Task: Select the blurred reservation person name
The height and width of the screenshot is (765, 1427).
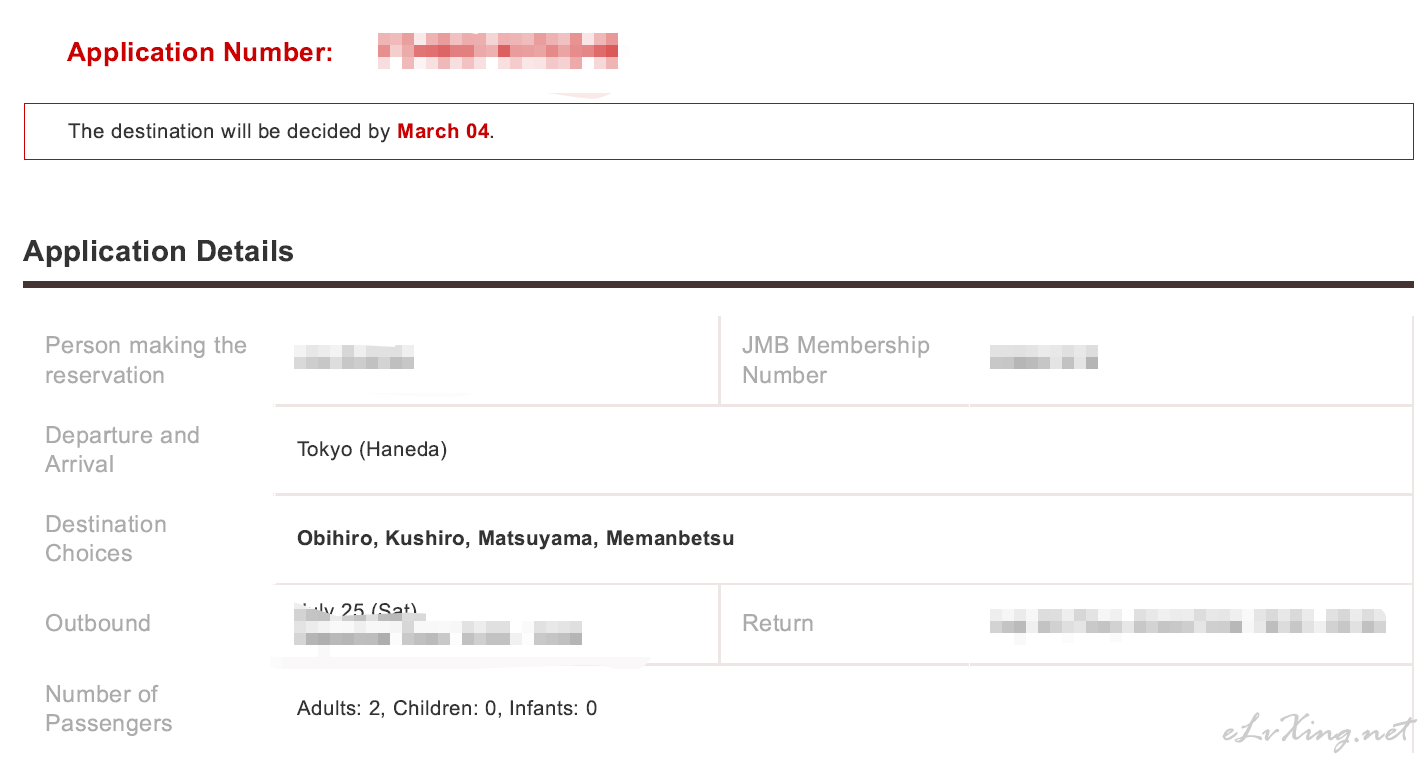Action: pos(354,357)
